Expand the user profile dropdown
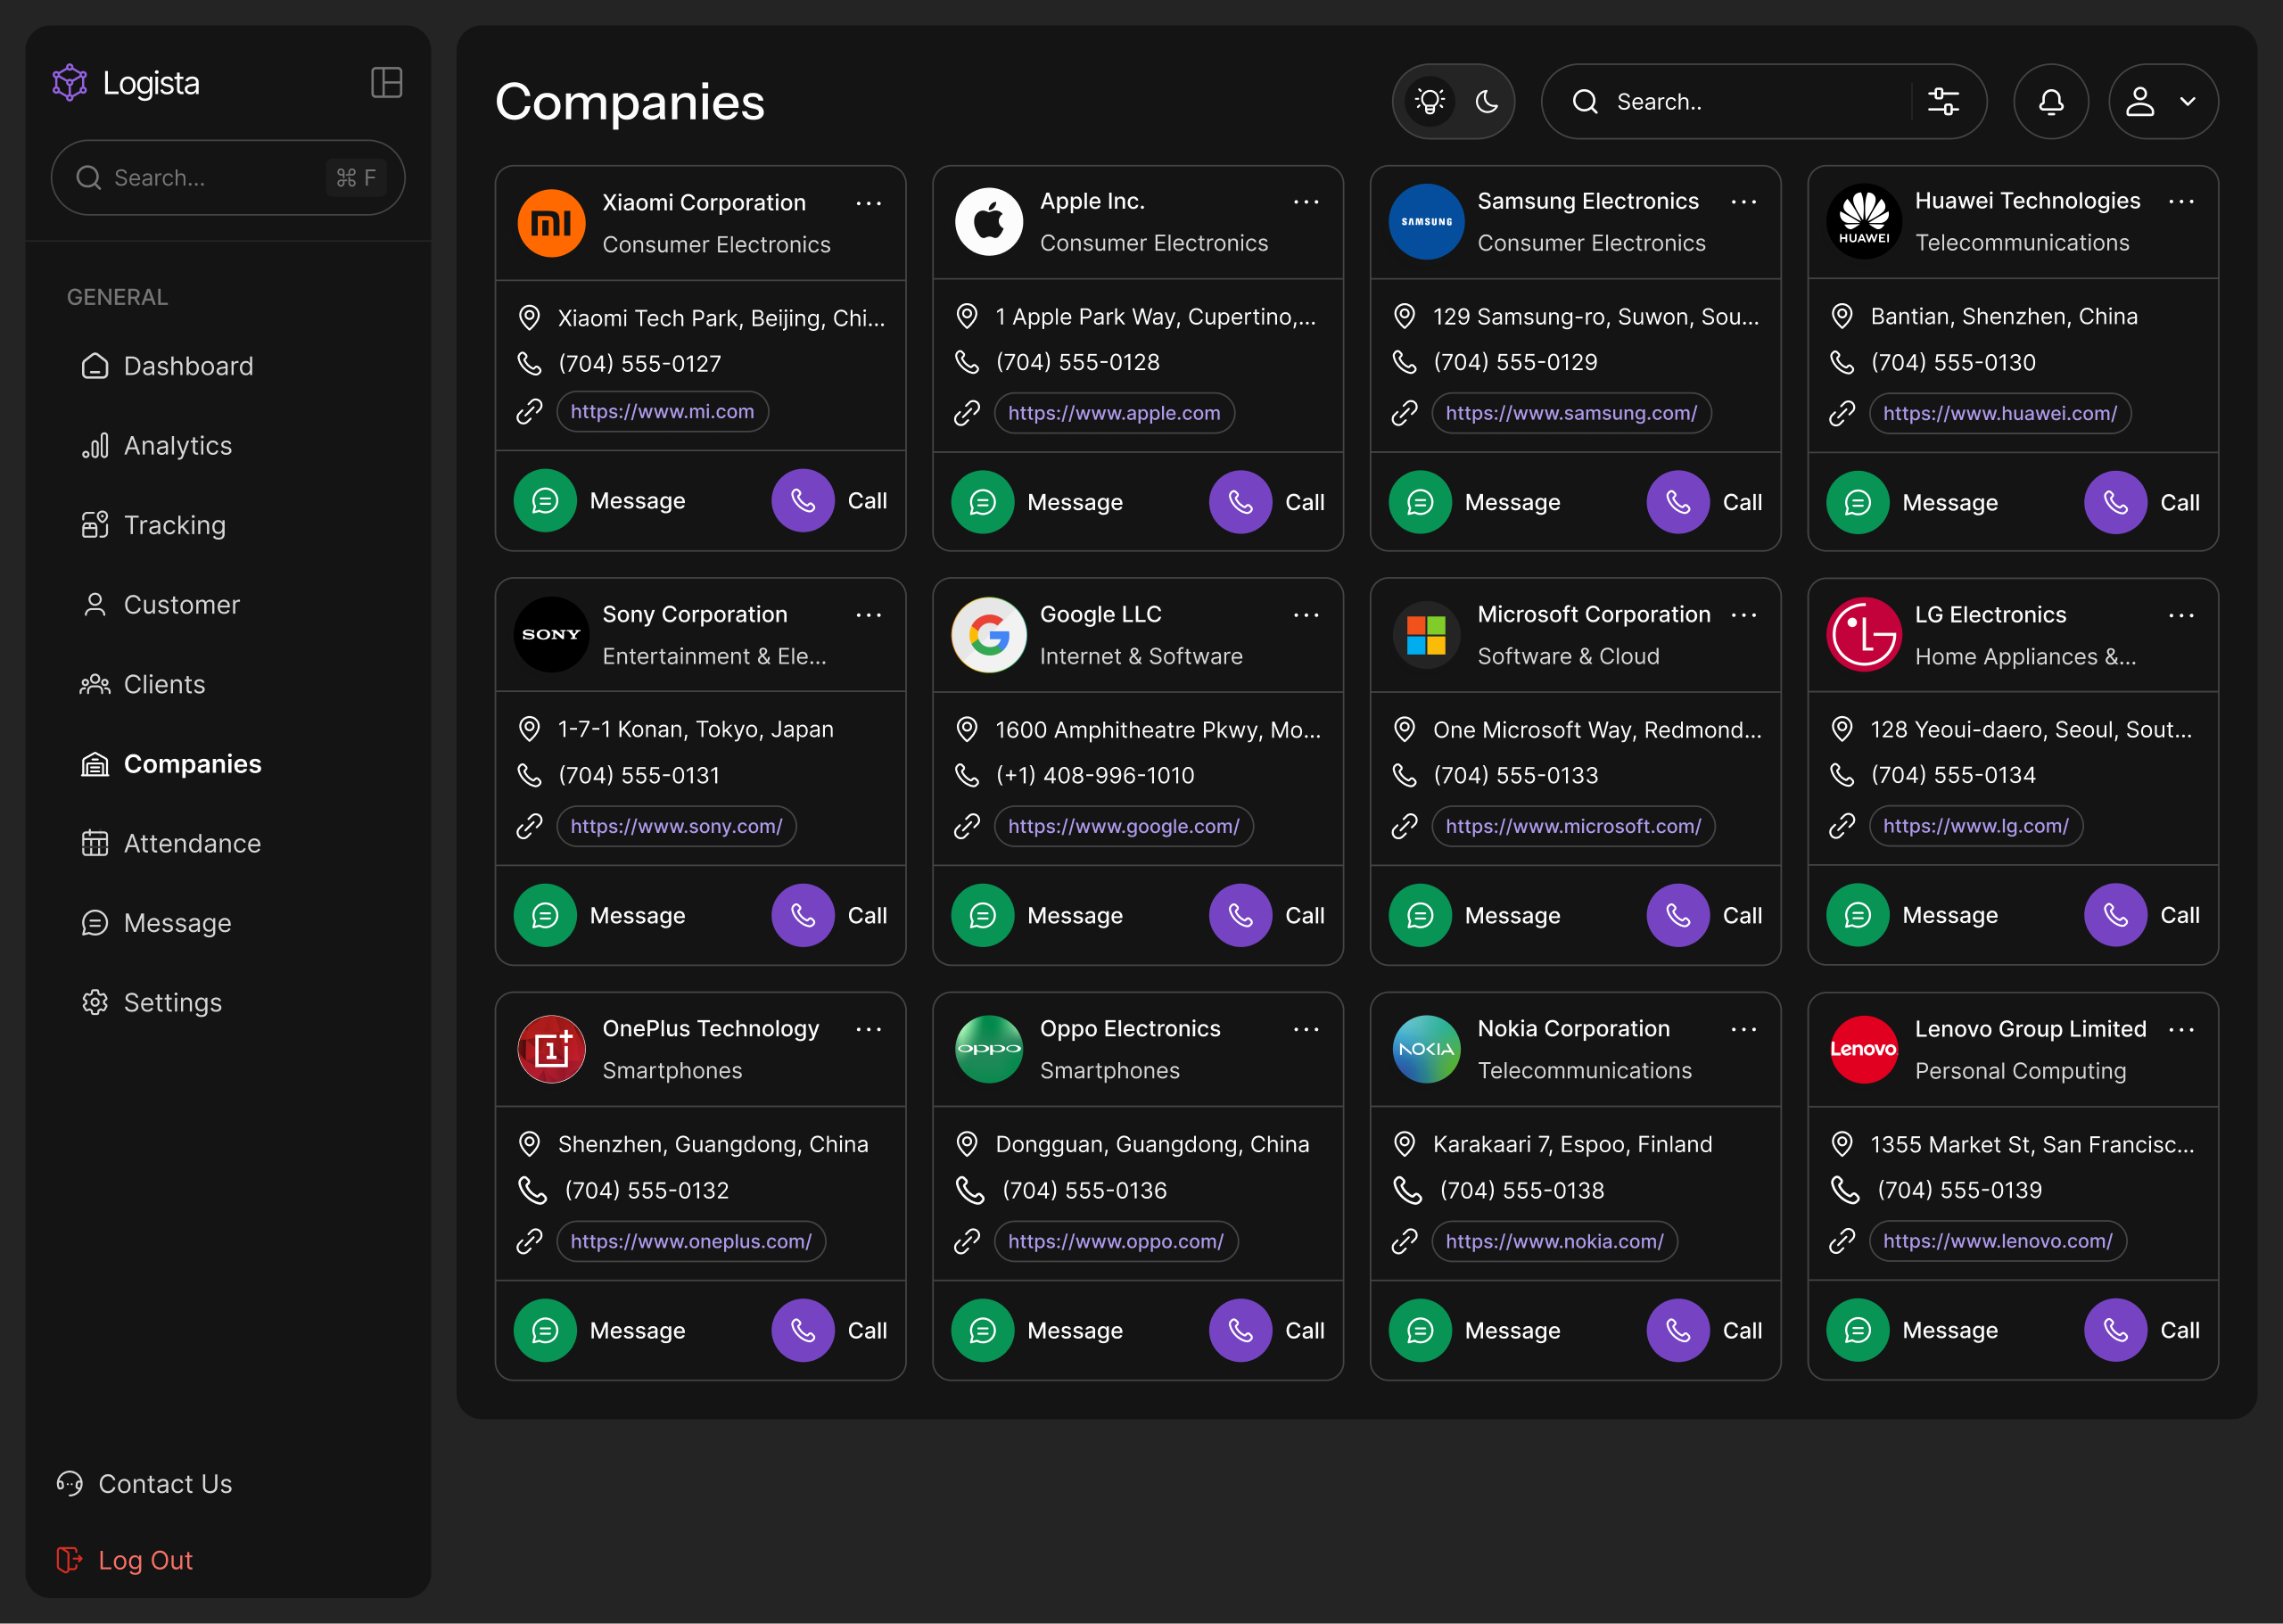 [2163, 101]
